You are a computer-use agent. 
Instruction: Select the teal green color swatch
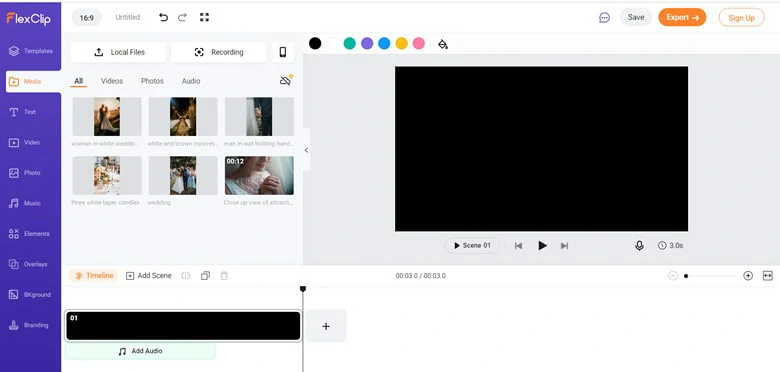350,43
